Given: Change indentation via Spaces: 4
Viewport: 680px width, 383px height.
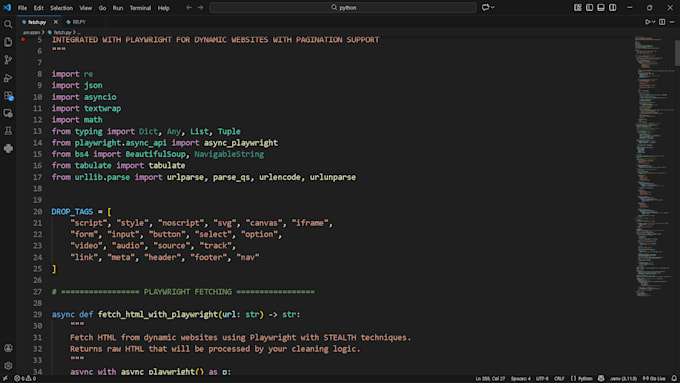Looking at the screenshot, I should [x=520, y=379].
